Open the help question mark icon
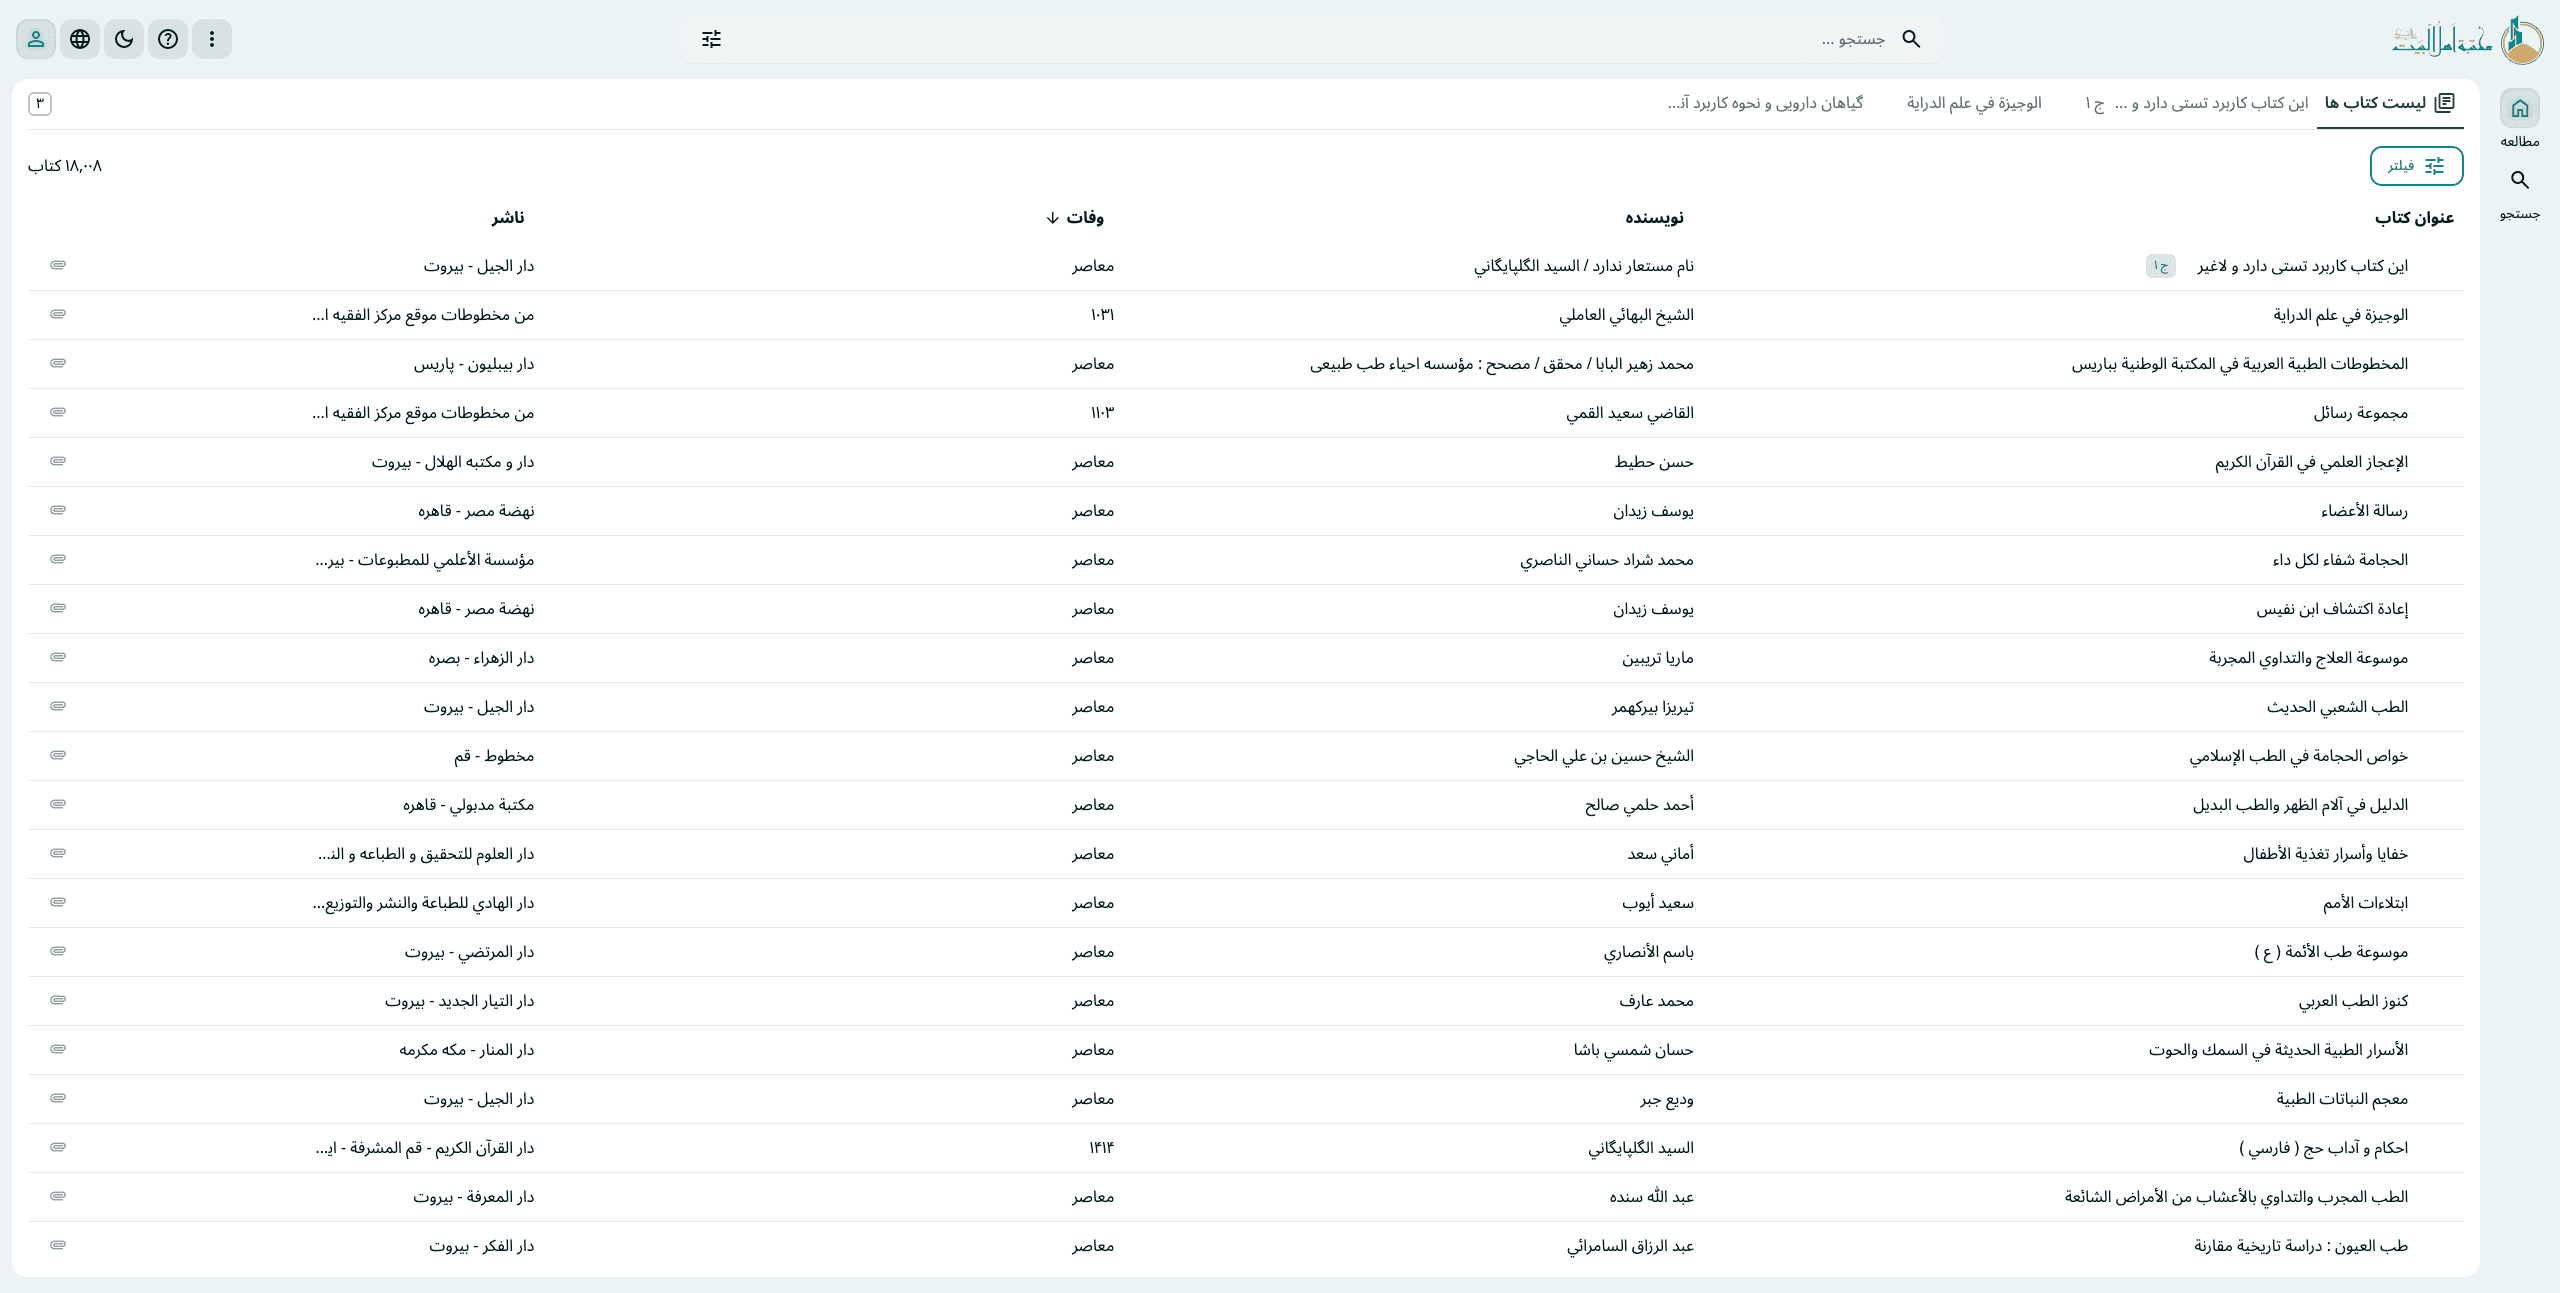2560x1293 pixels. (x=168, y=39)
